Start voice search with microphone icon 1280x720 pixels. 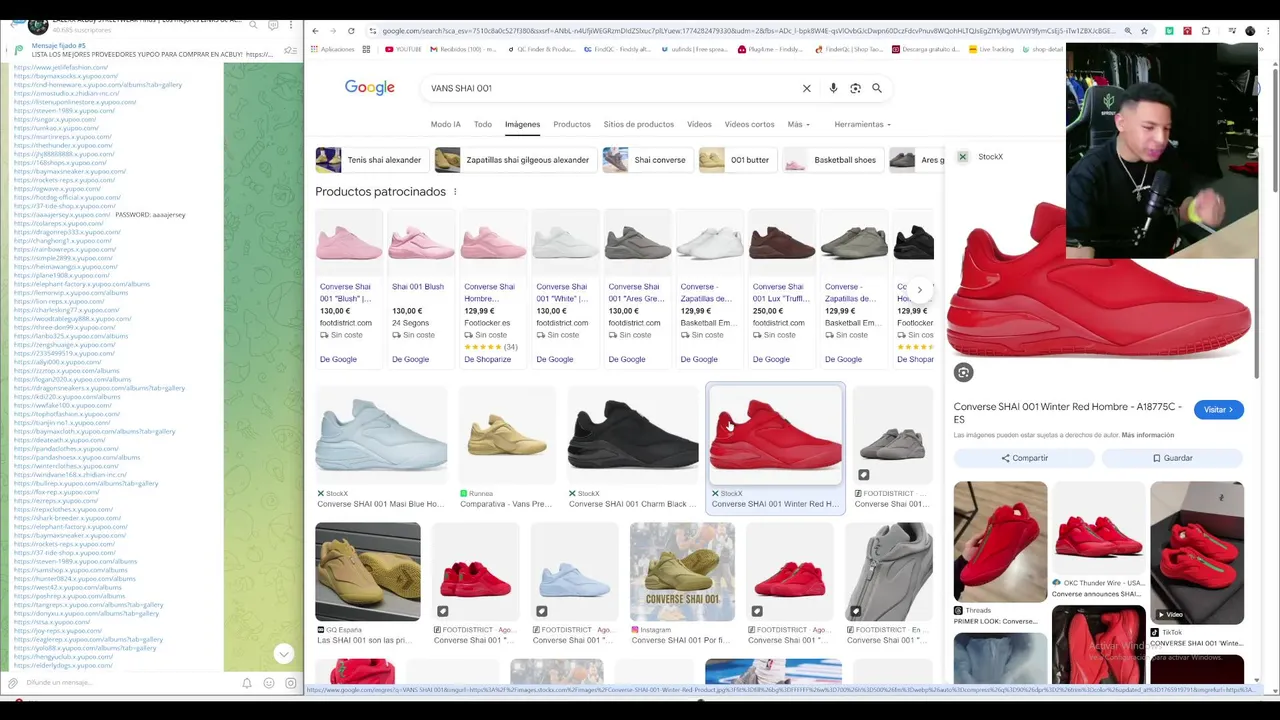833,88
